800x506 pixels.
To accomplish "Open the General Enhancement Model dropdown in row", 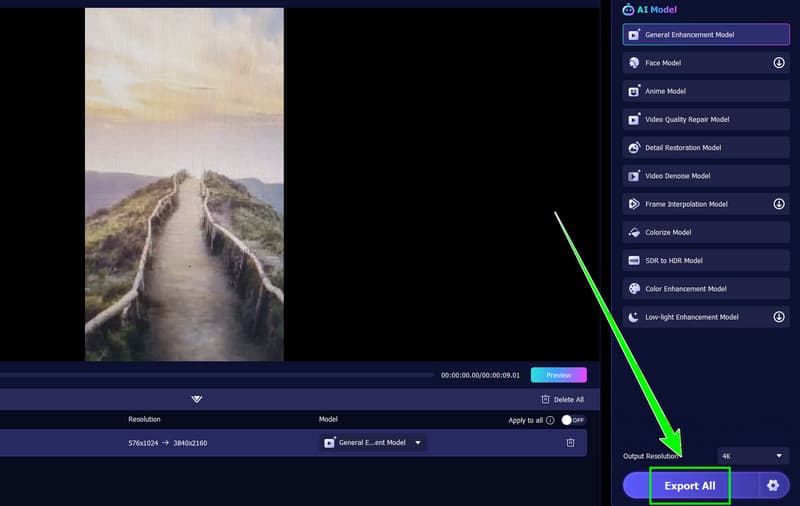I will click(373, 443).
